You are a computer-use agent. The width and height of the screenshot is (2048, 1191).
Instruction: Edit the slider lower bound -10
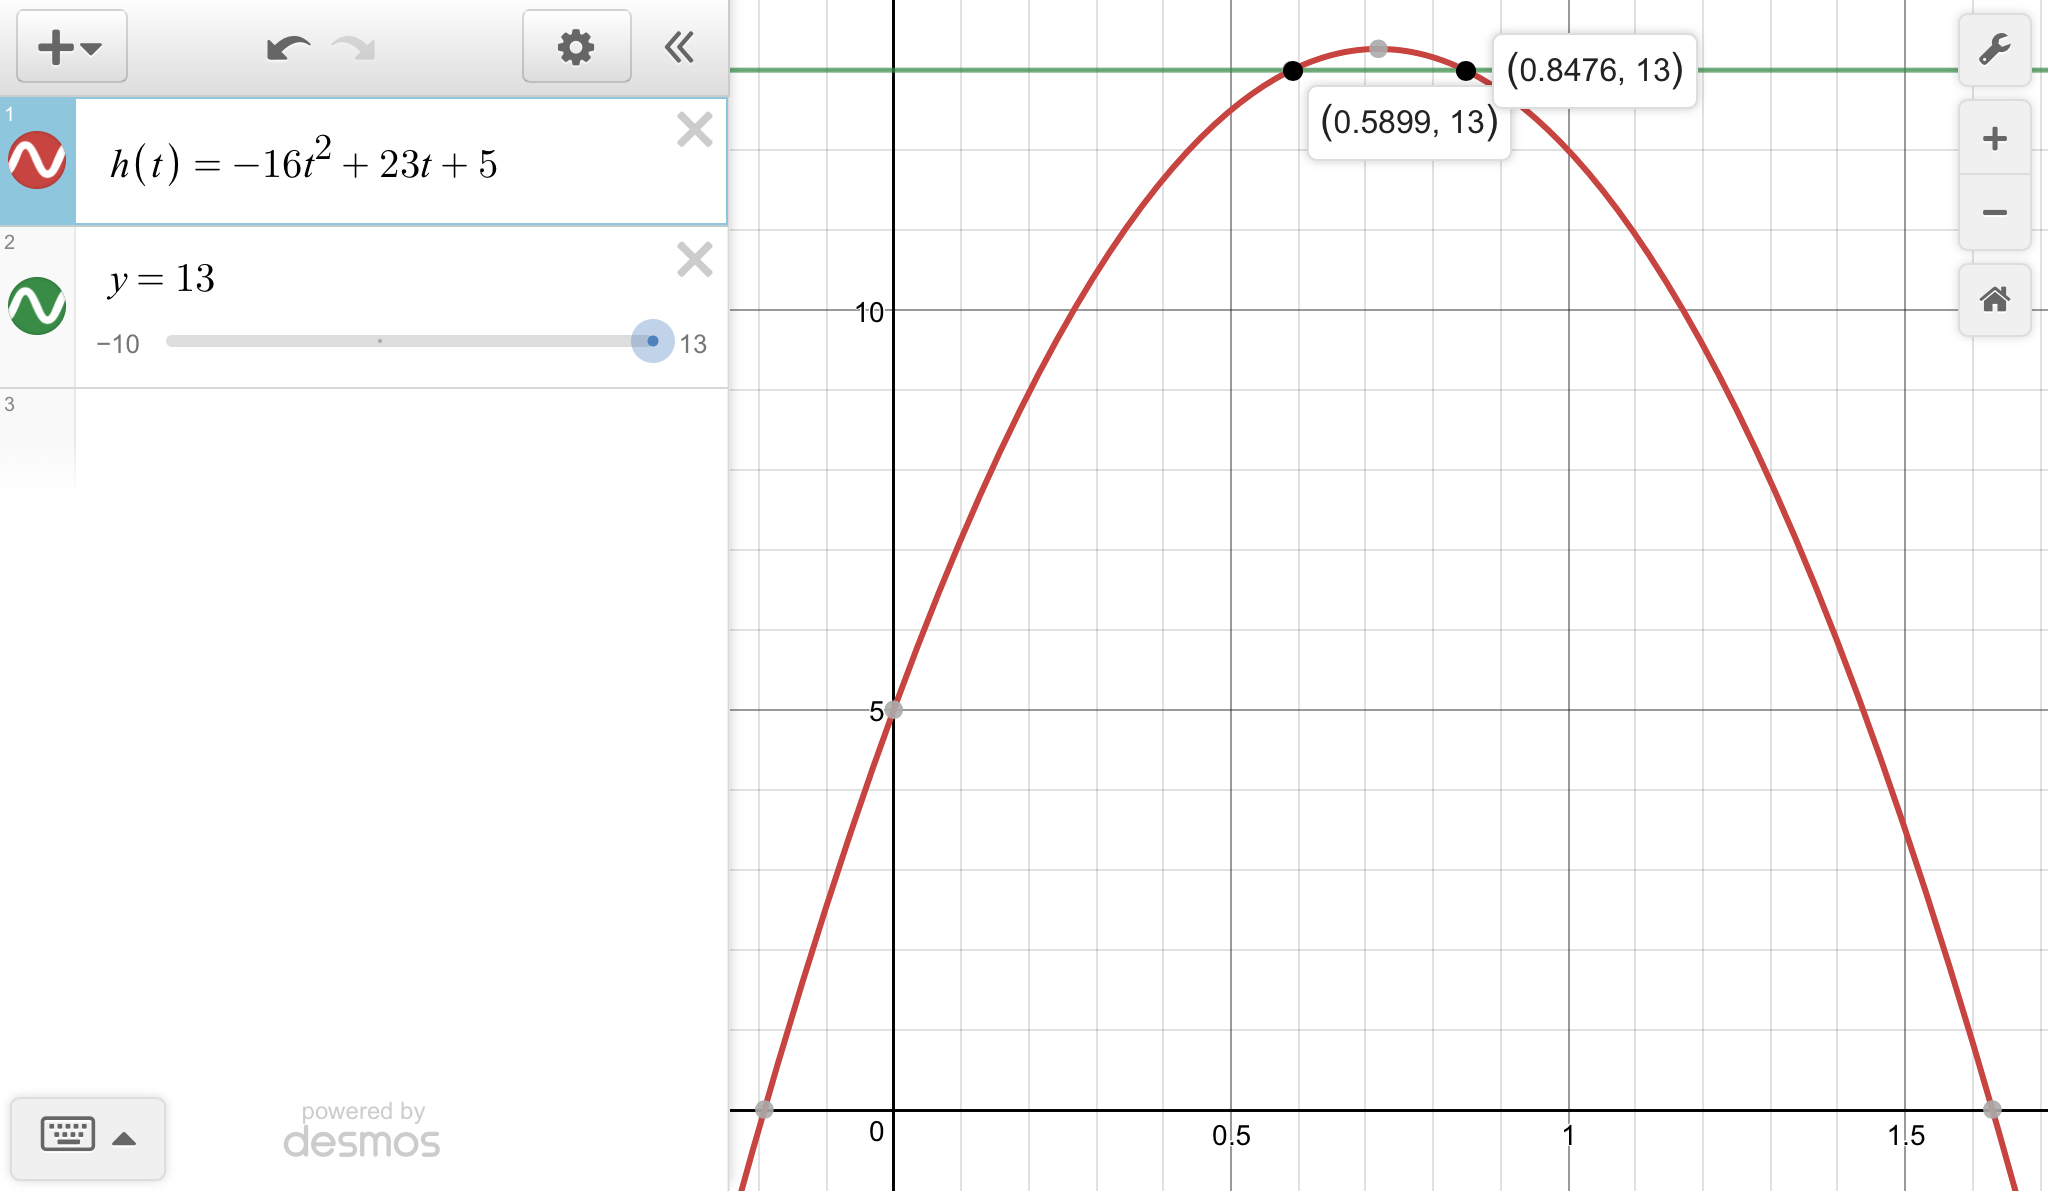click(118, 345)
